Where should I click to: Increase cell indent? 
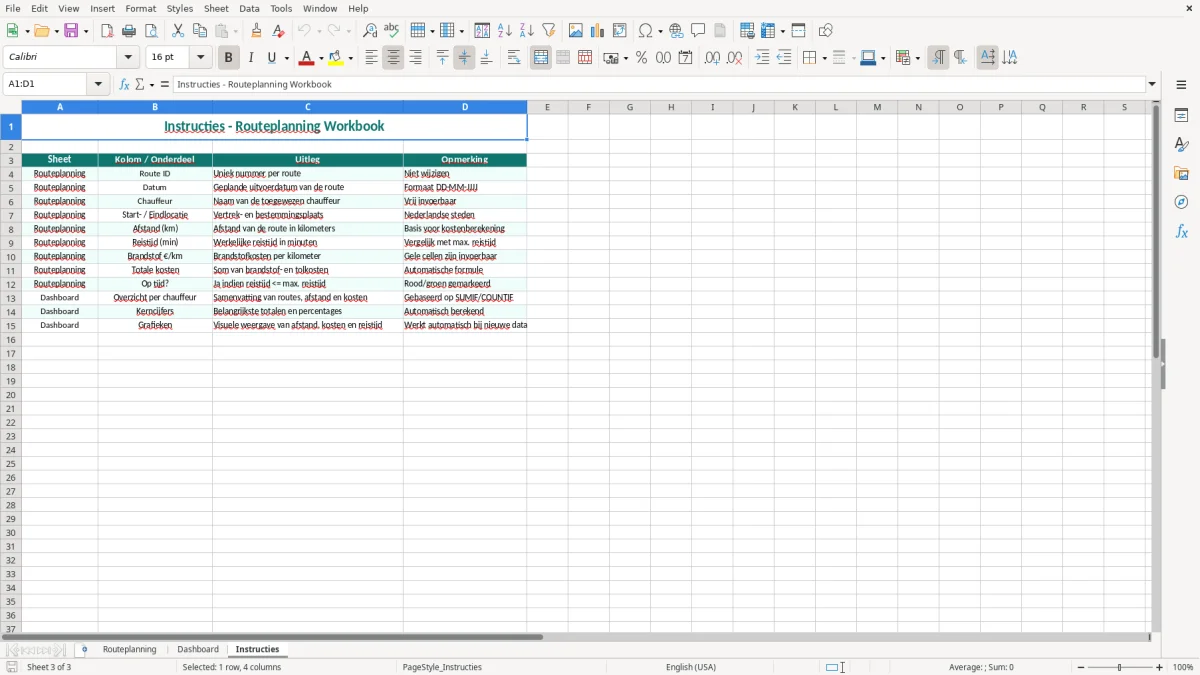tap(762, 58)
